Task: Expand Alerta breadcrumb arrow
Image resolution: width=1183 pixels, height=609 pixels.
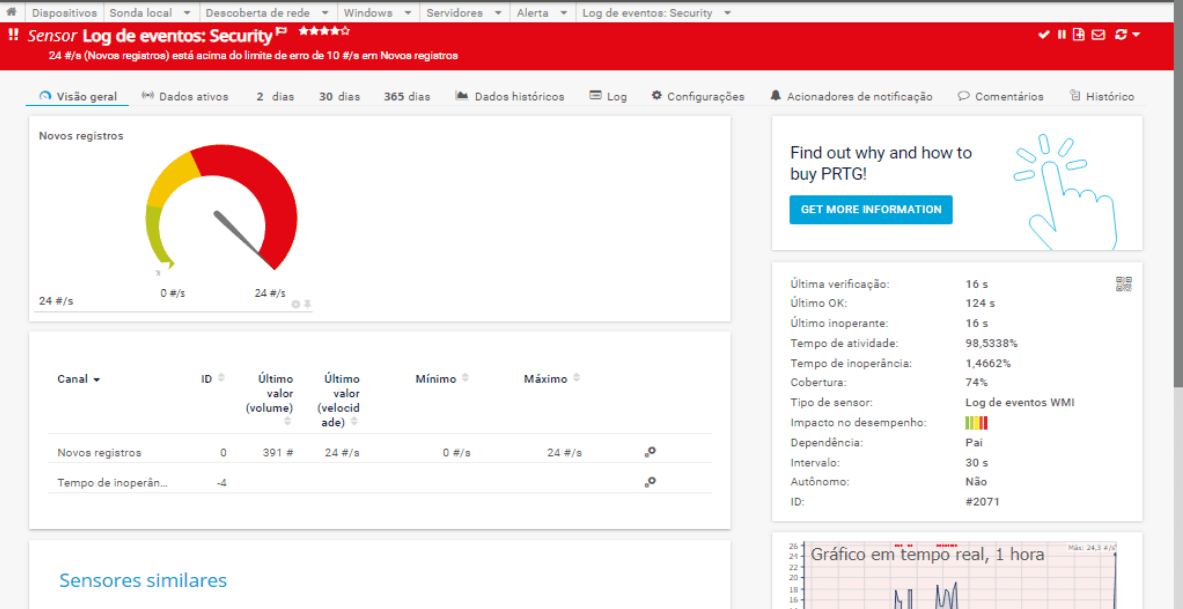Action: [x=564, y=13]
